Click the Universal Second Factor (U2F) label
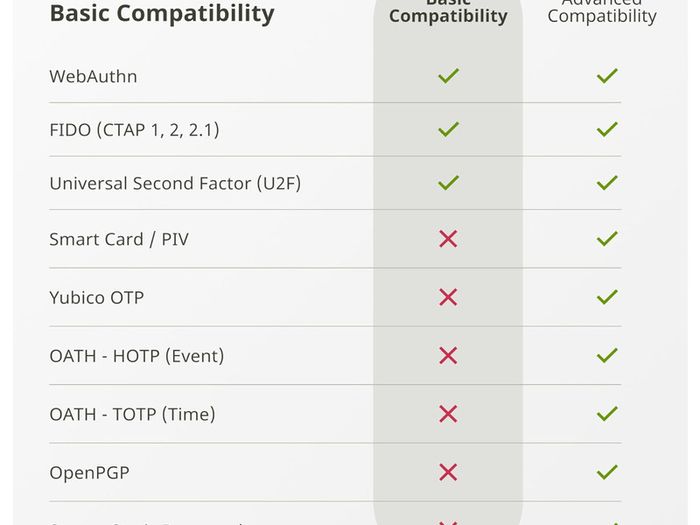The width and height of the screenshot is (700, 525). 175,183
